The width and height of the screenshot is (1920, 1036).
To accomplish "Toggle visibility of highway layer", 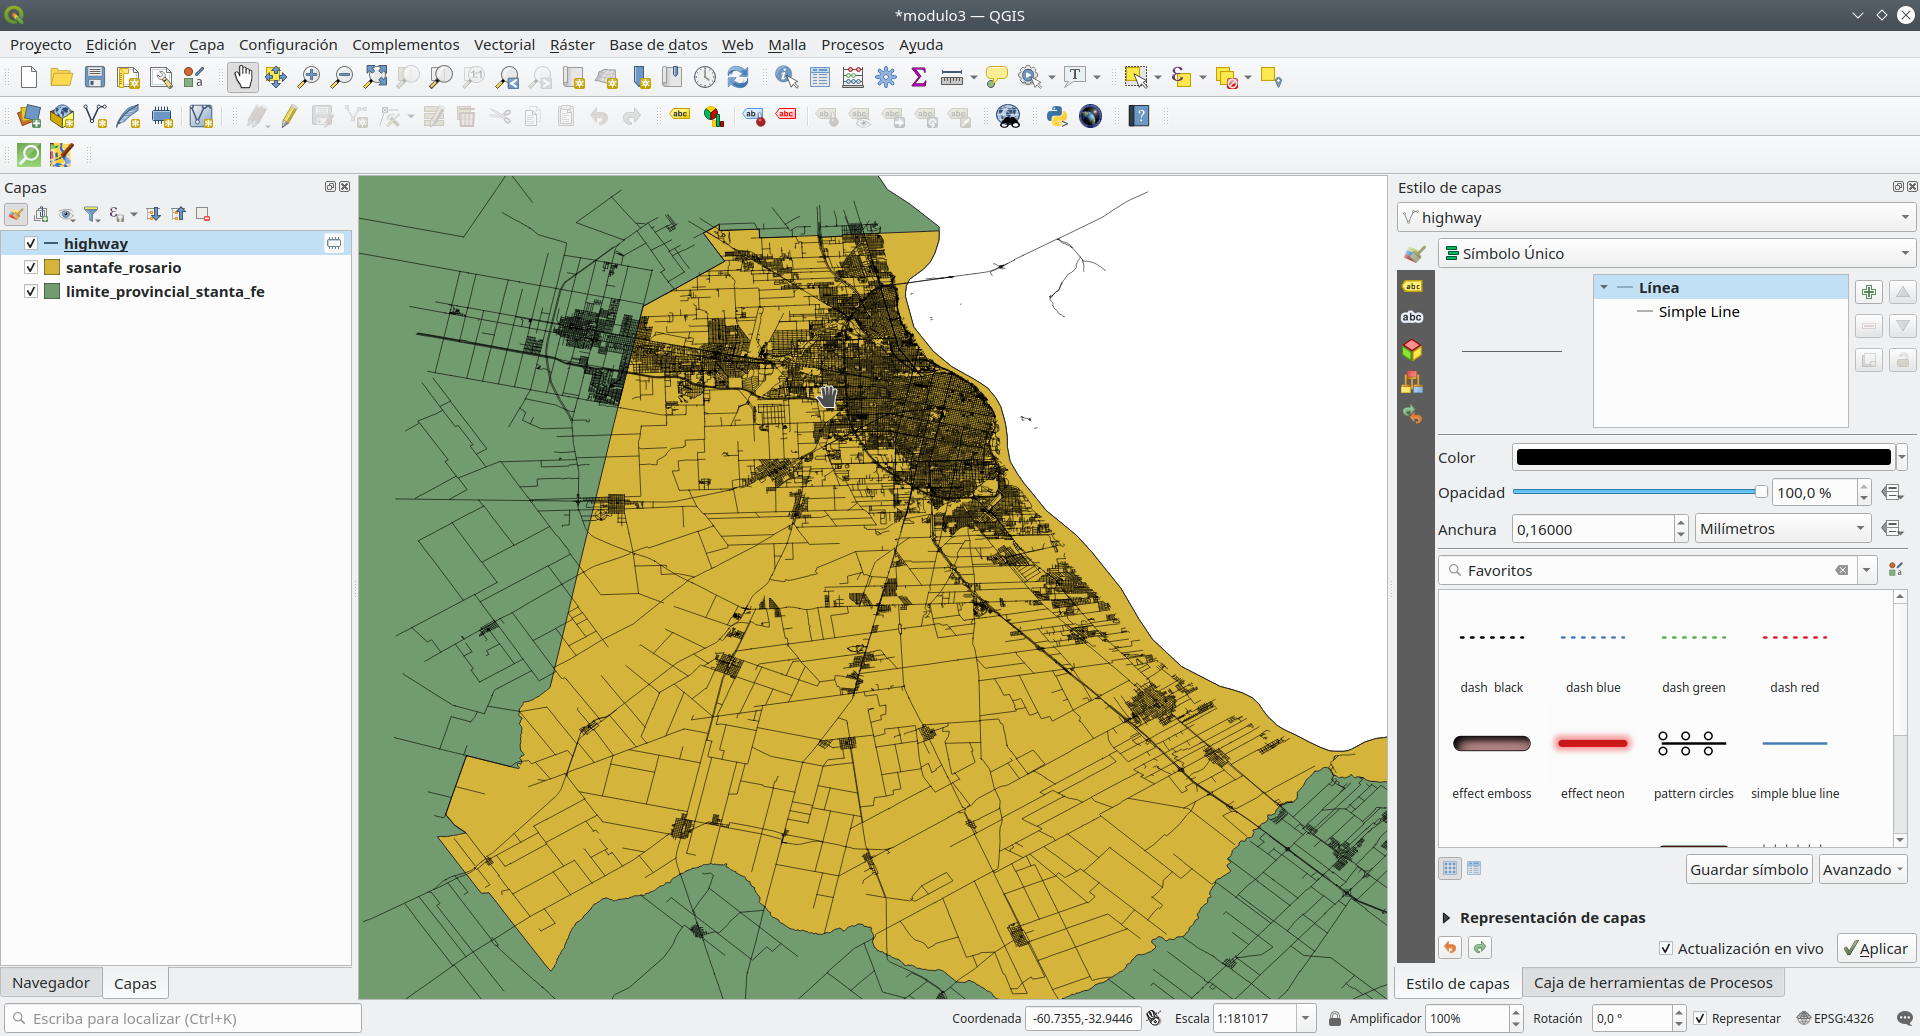I will click(x=31, y=243).
